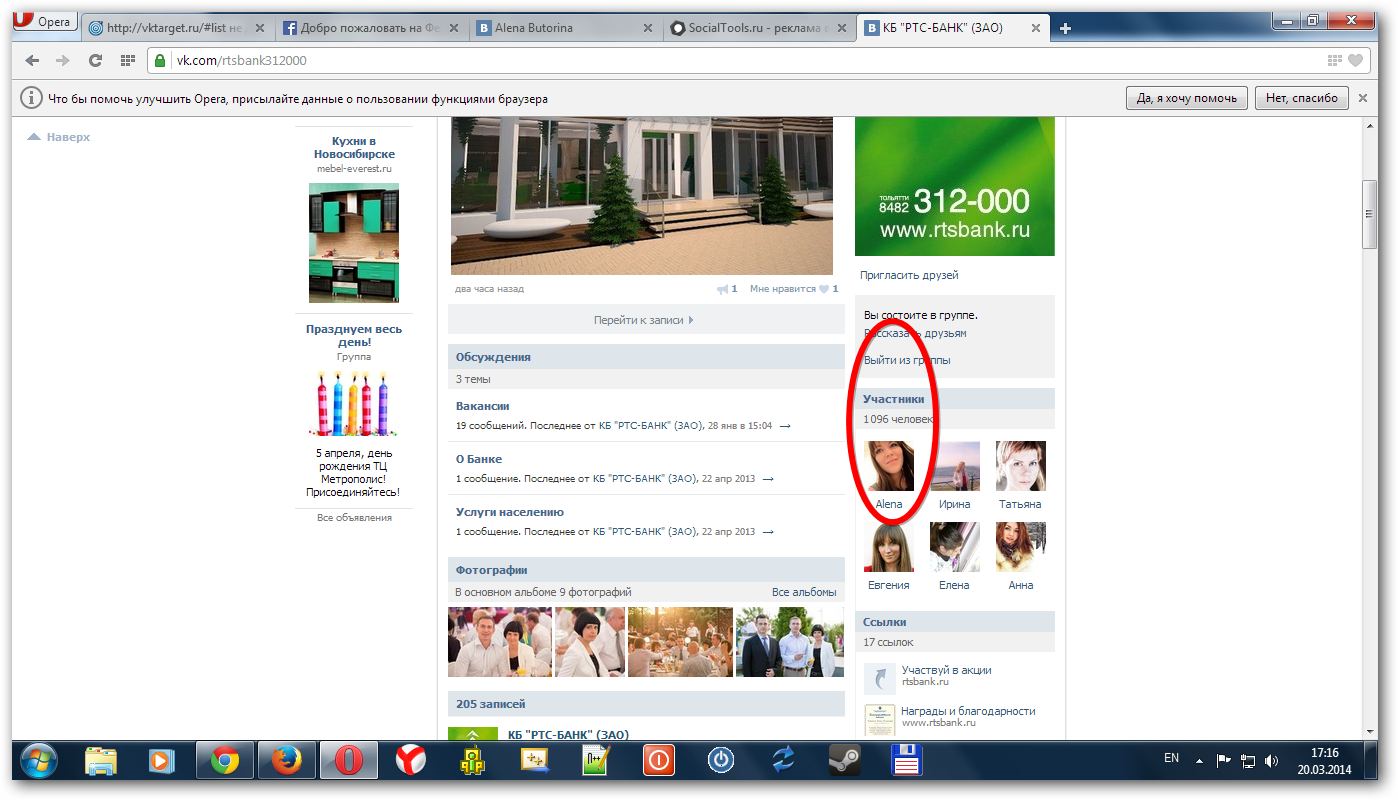Click the arrow next to Вакансии last message

(785, 426)
